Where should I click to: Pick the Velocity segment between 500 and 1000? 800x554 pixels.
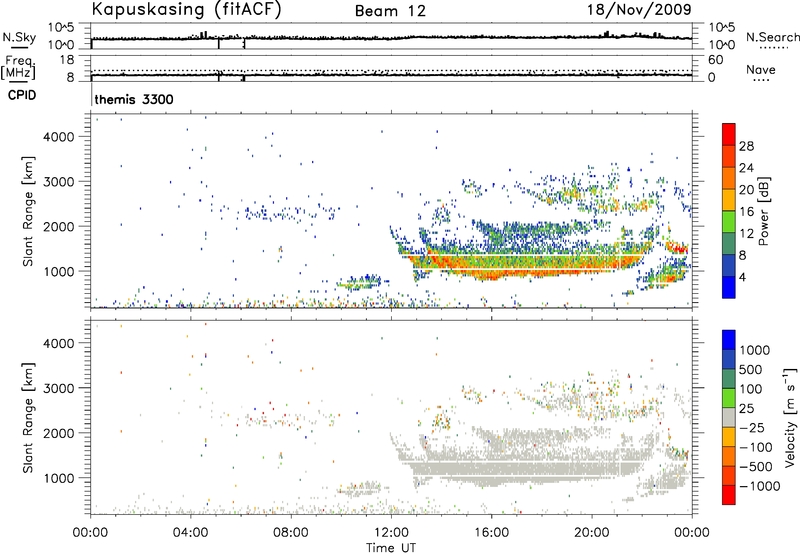pyautogui.click(x=729, y=359)
